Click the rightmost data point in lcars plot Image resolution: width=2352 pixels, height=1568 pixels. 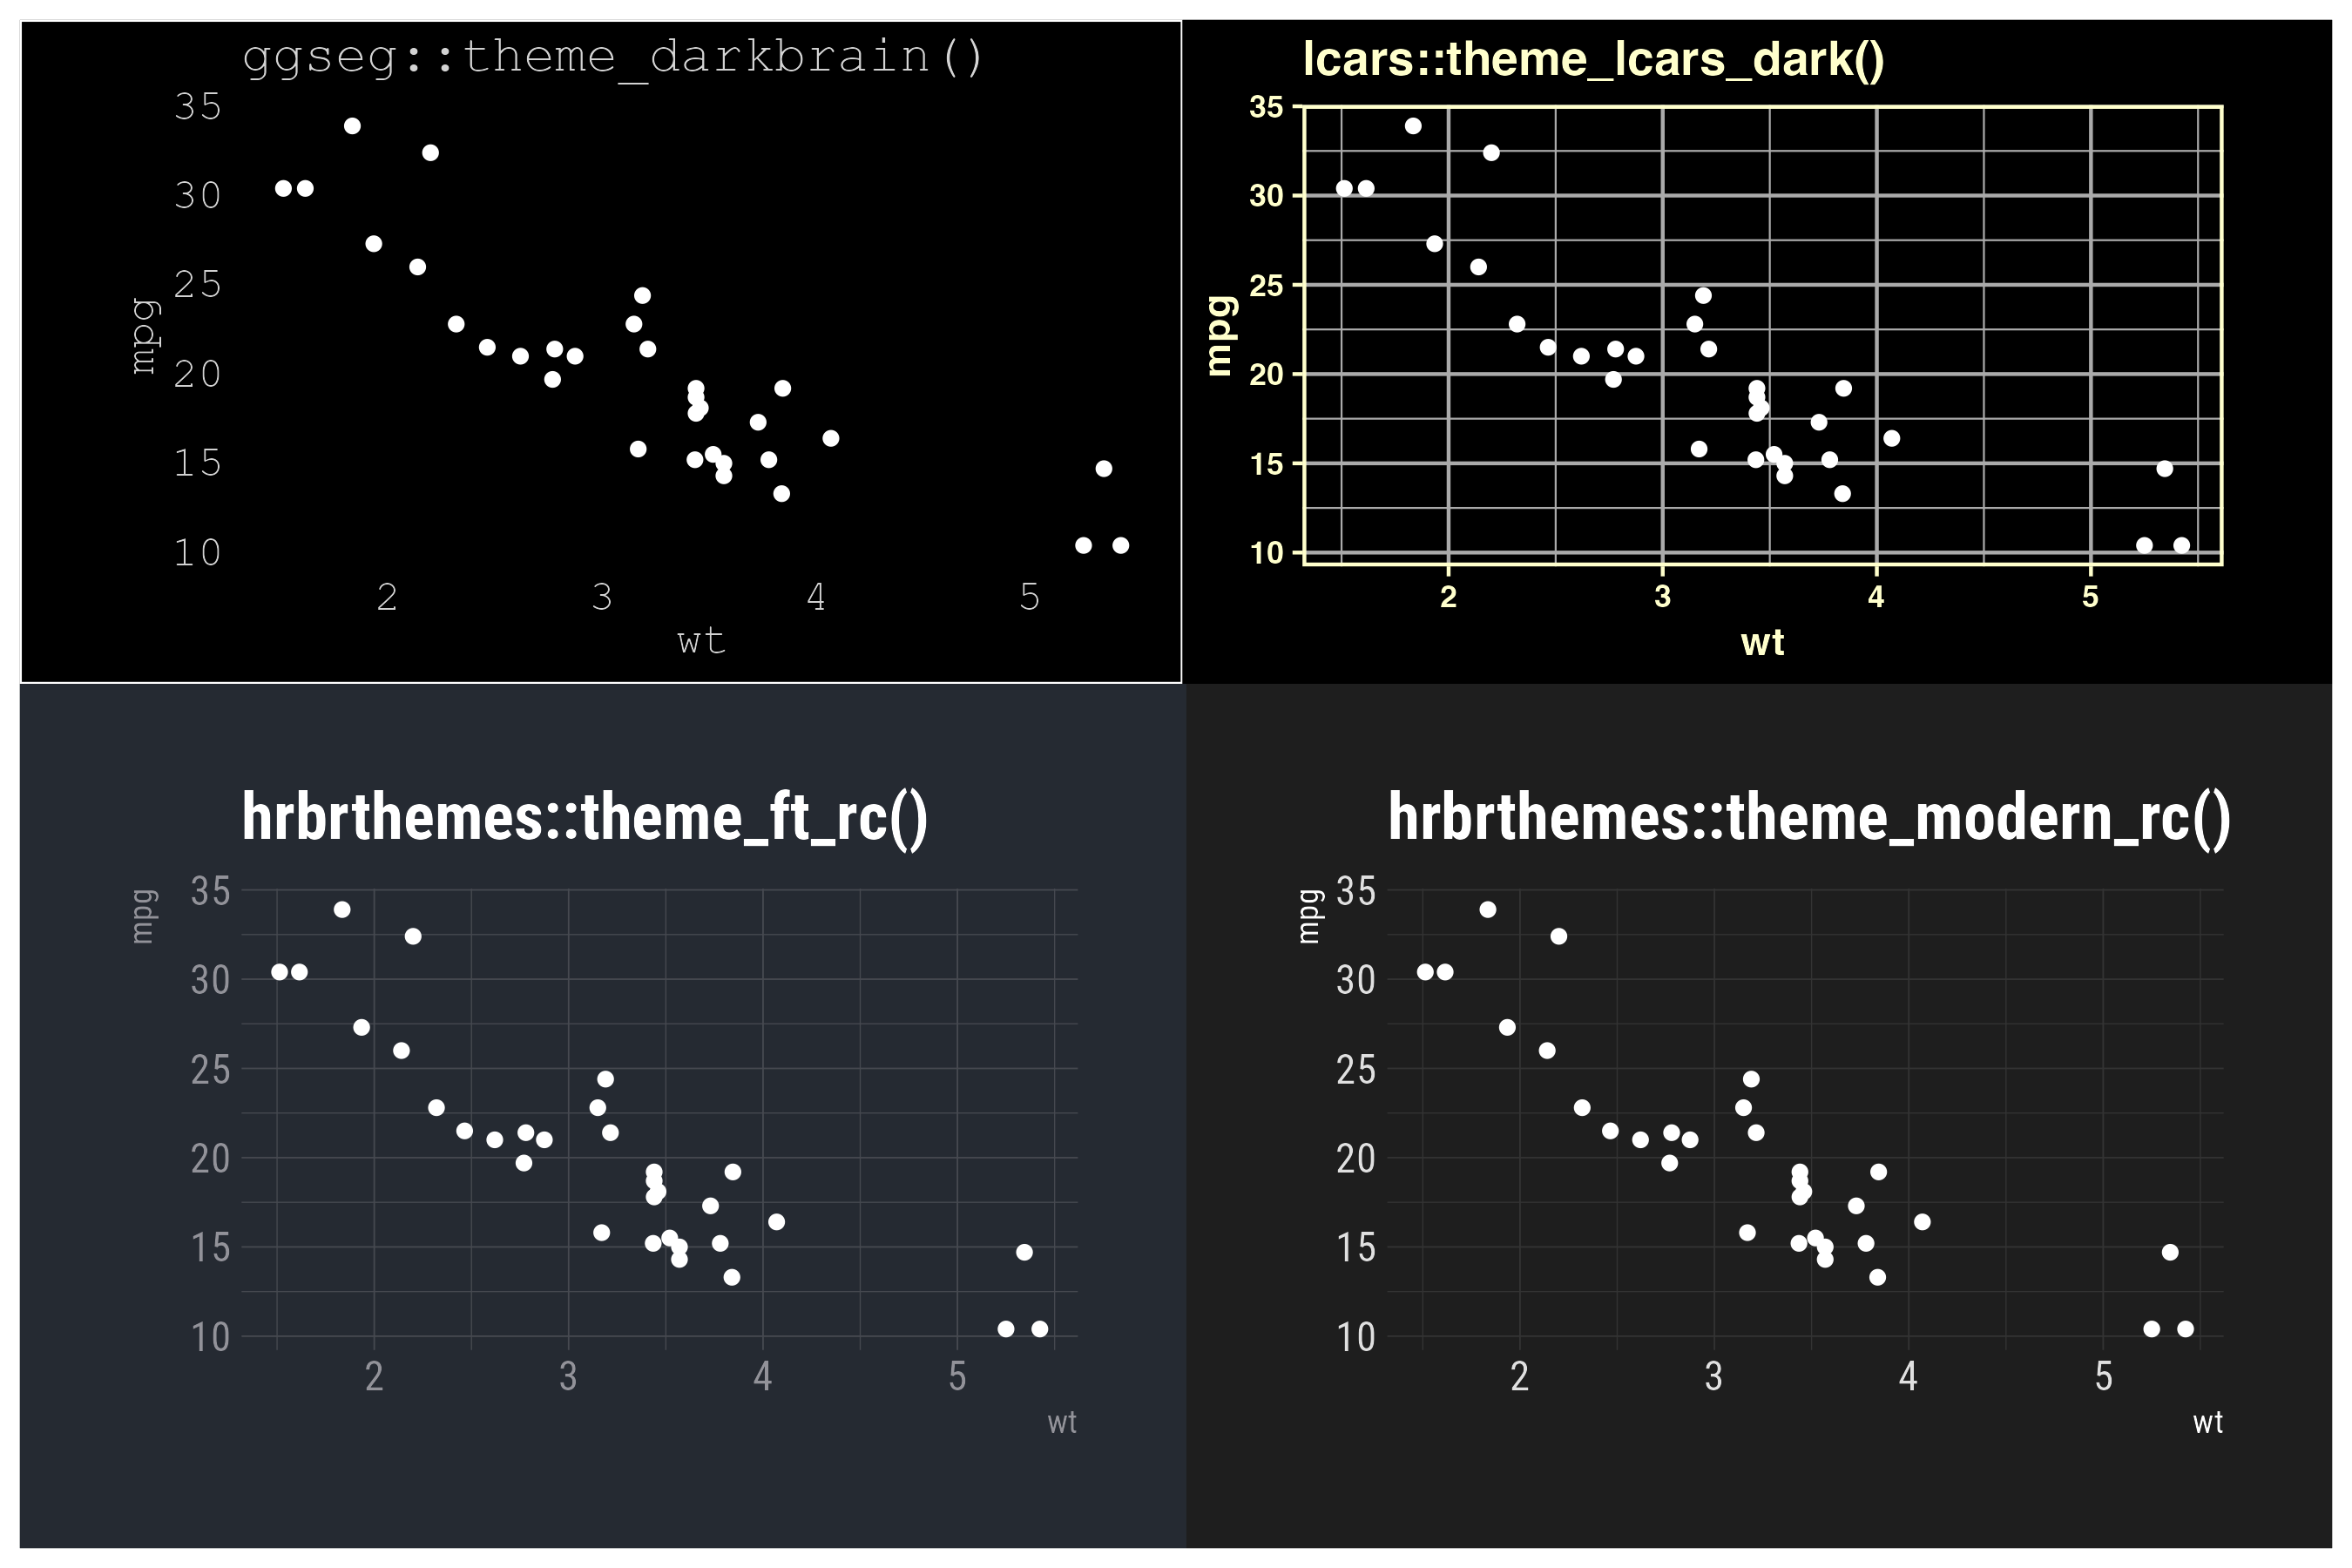click(2182, 545)
